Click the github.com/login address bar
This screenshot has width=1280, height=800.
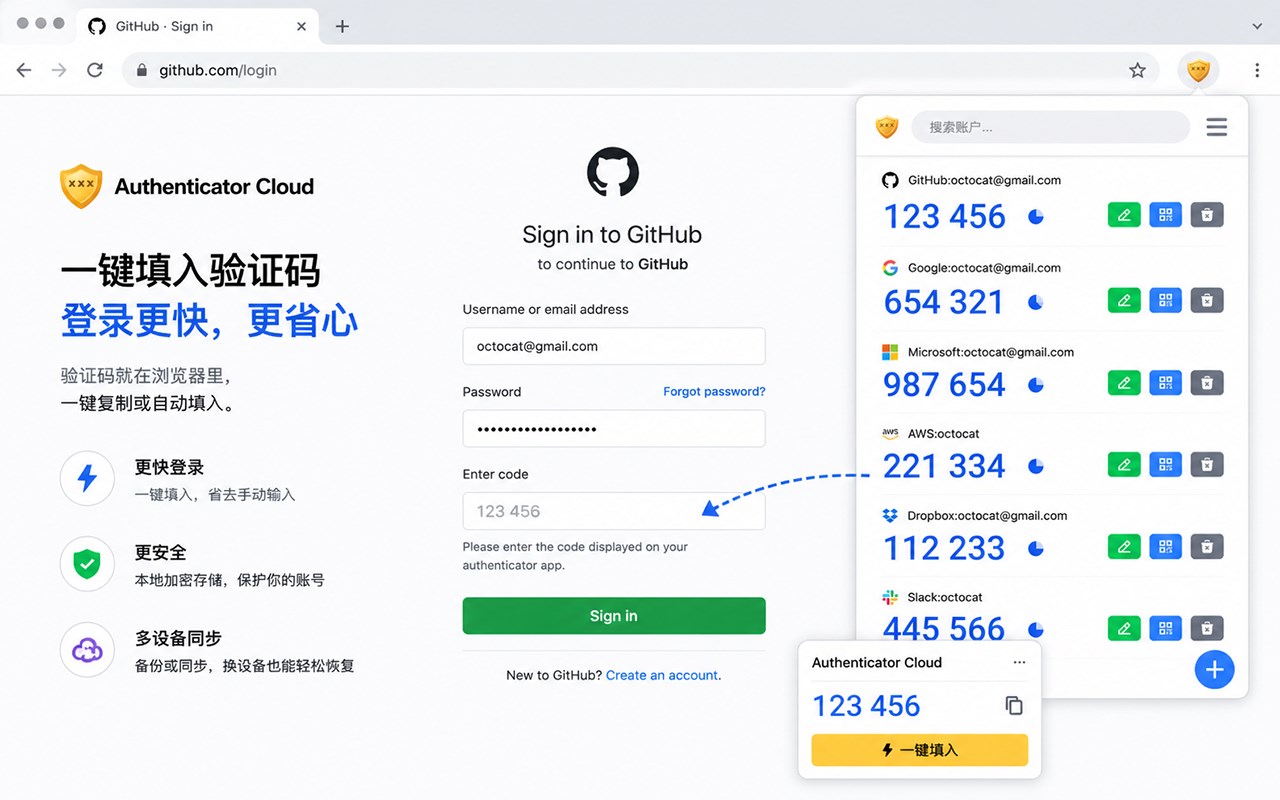(640, 70)
